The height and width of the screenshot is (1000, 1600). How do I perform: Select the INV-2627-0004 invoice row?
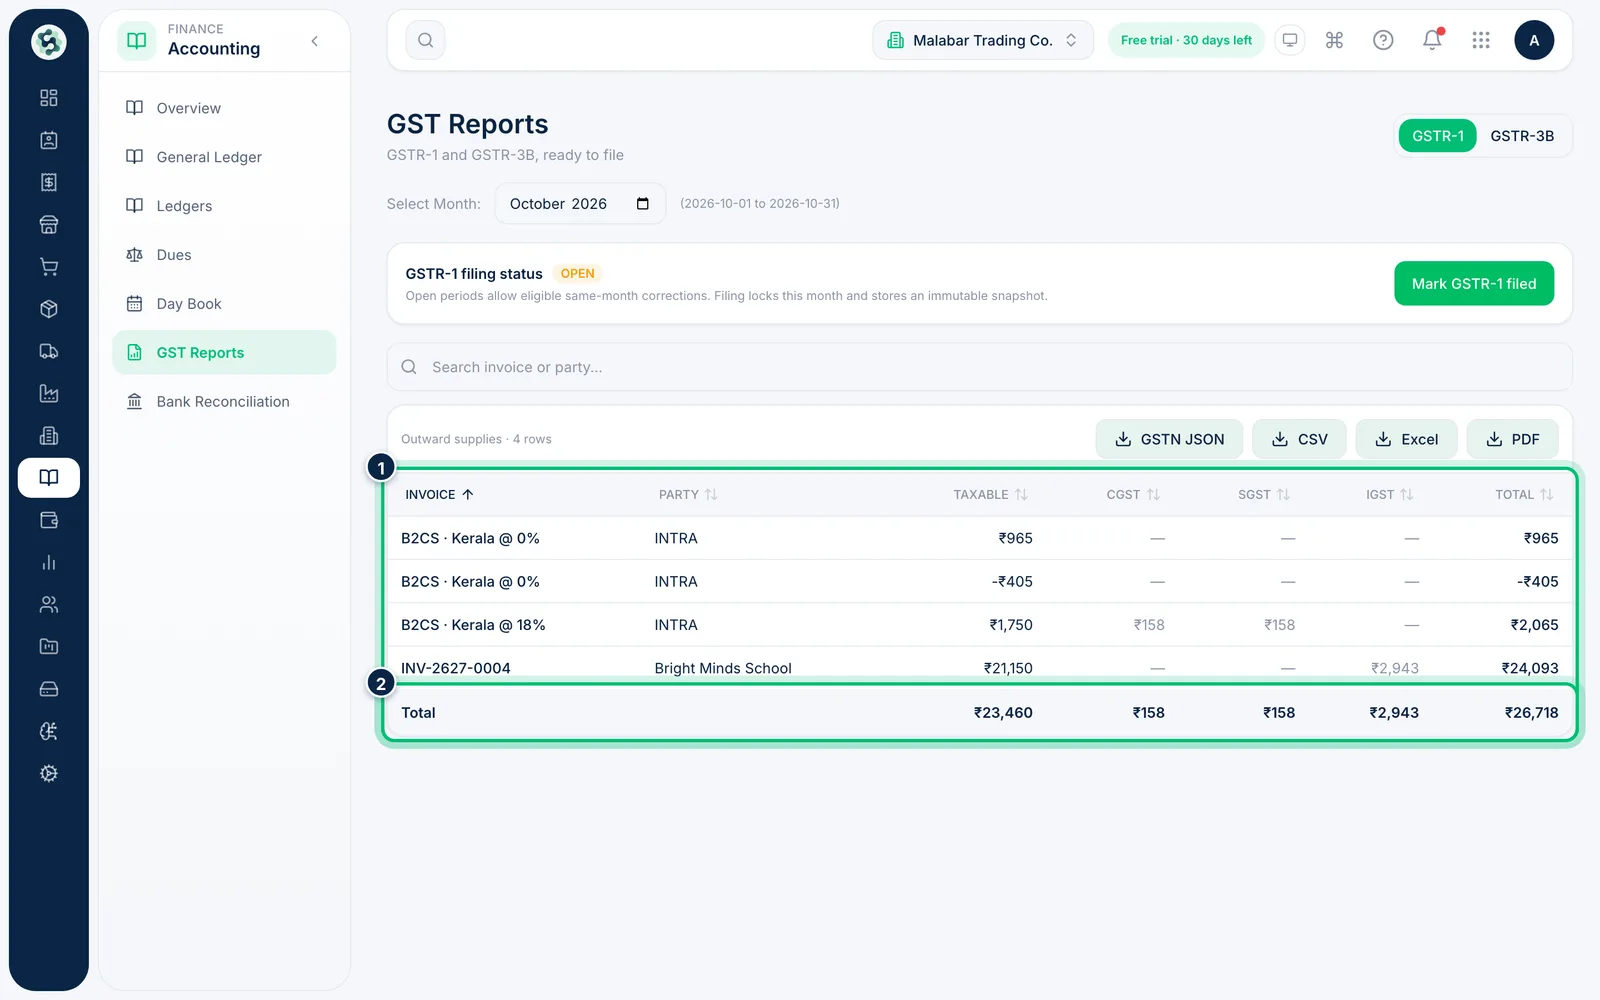(x=980, y=667)
